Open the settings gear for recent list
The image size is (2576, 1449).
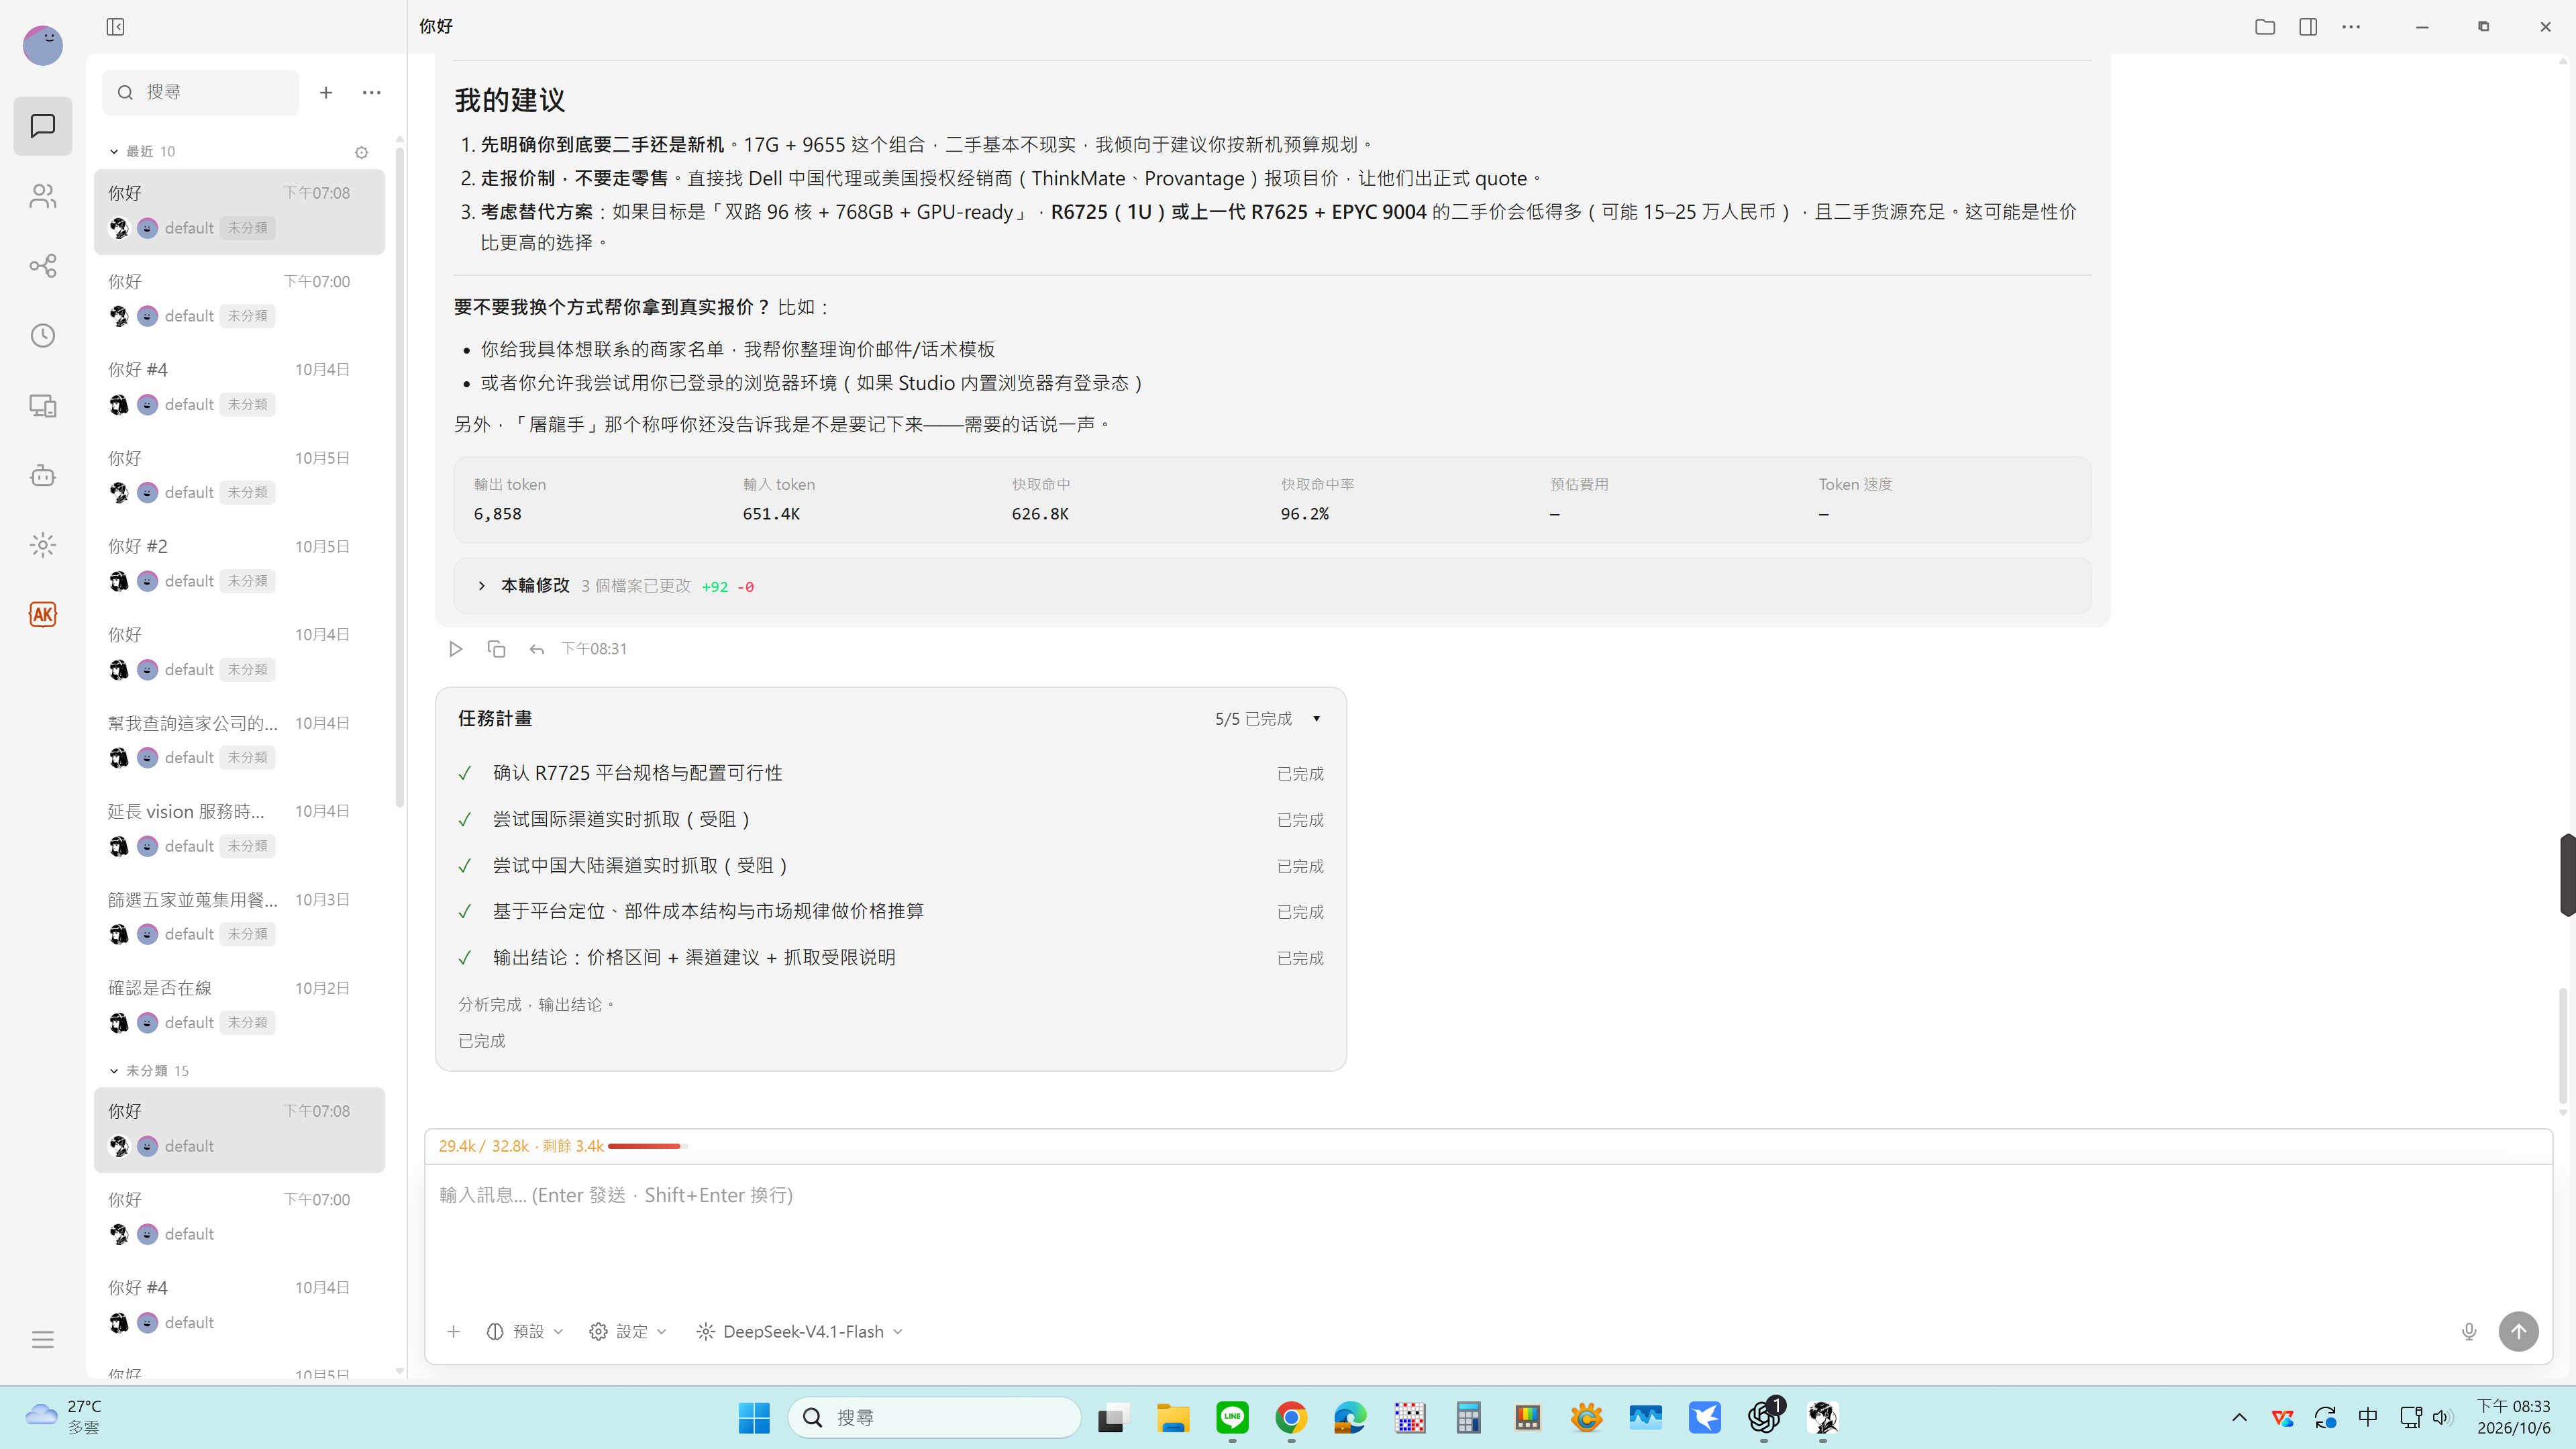[x=362, y=152]
